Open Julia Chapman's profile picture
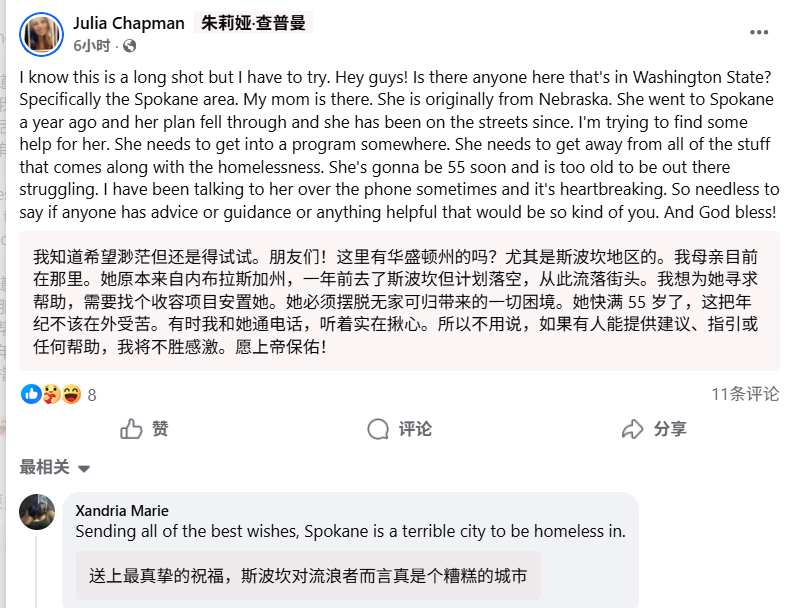The width and height of the screenshot is (788, 608). 42,35
